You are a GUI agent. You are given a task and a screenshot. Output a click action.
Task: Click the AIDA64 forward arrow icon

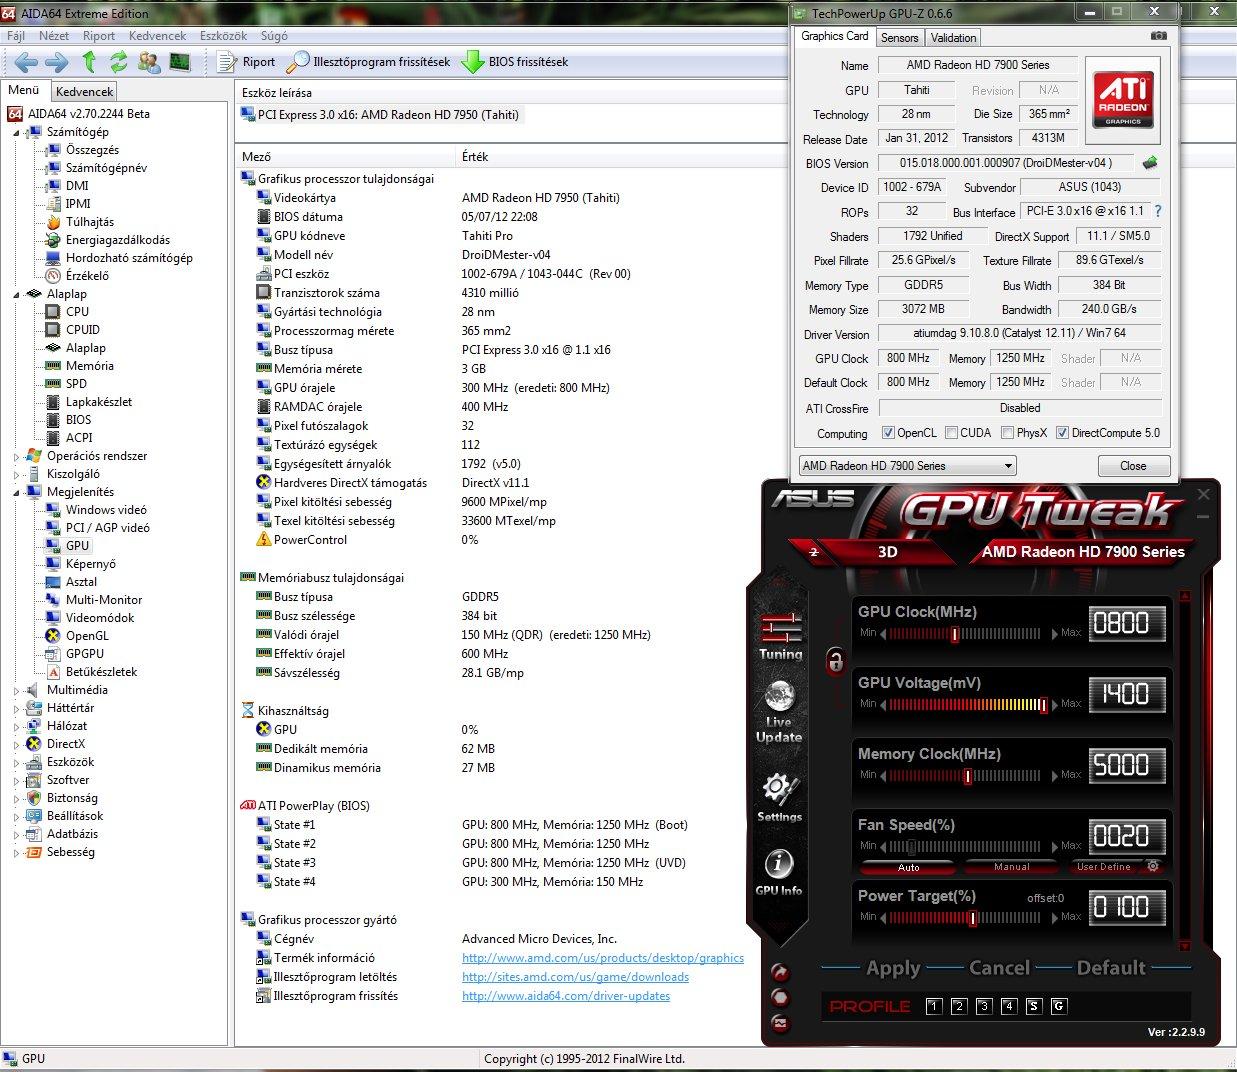point(57,62)
